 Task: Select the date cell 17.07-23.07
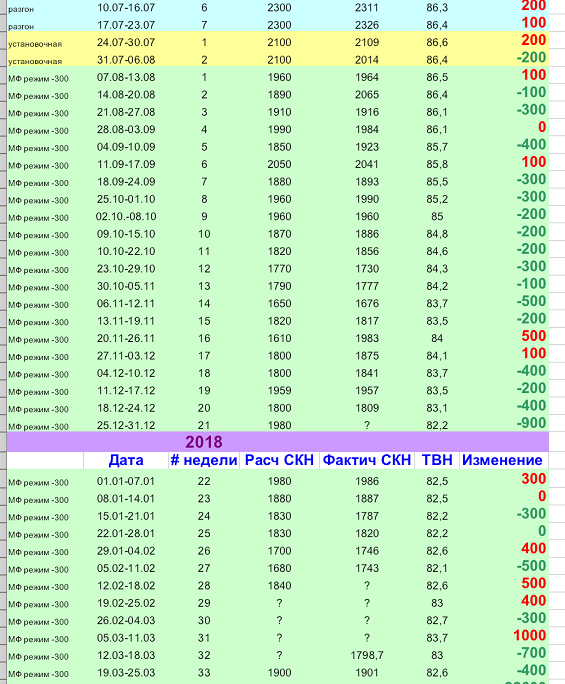tap(126, 25)
